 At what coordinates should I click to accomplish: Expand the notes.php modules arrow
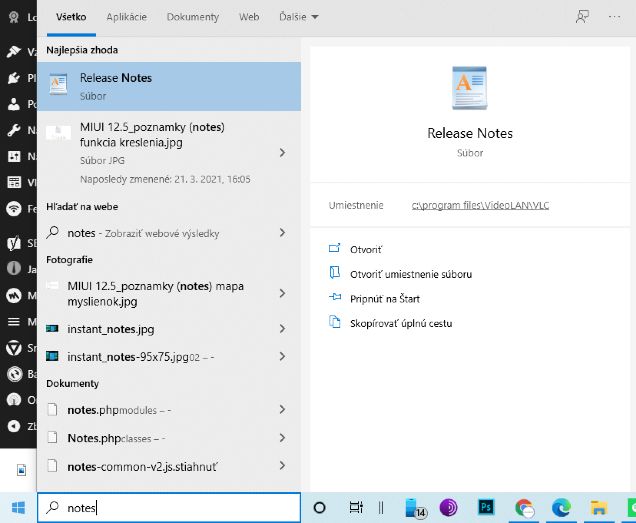click(282, 409)
